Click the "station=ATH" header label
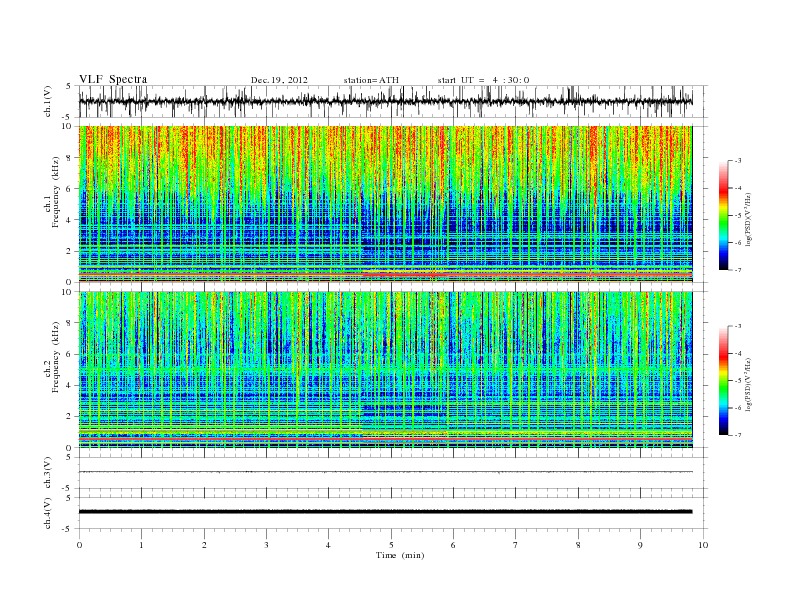The image size is (792, 612). coord(371,80)
